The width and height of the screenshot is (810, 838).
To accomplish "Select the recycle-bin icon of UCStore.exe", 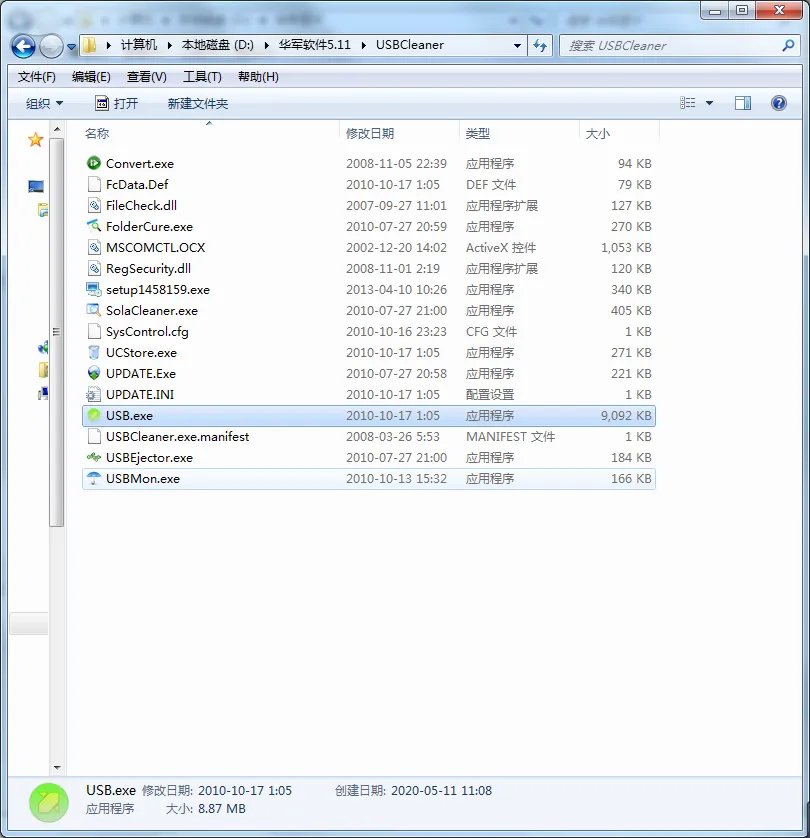I will click(95, 352).
